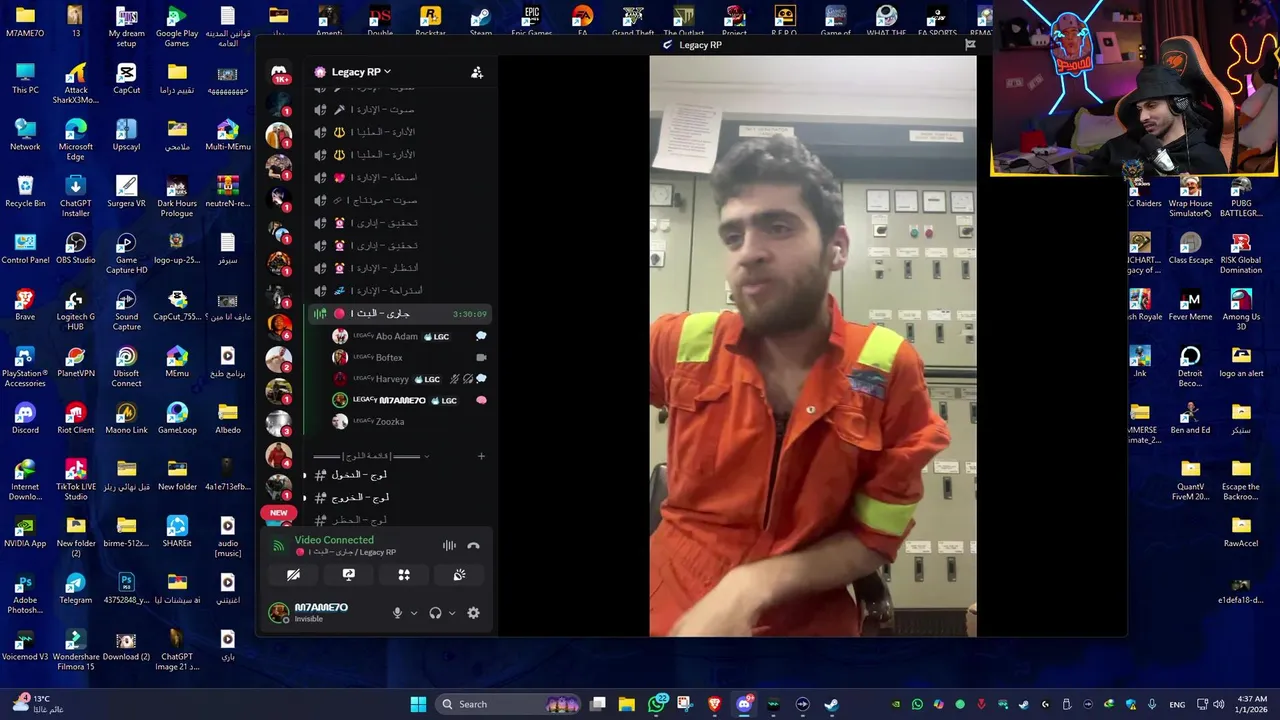Image resolution: width=1280 pixels, height=720 pixels.
Task: Open the لوج - الخروج text channel
Action: point(399,497)
